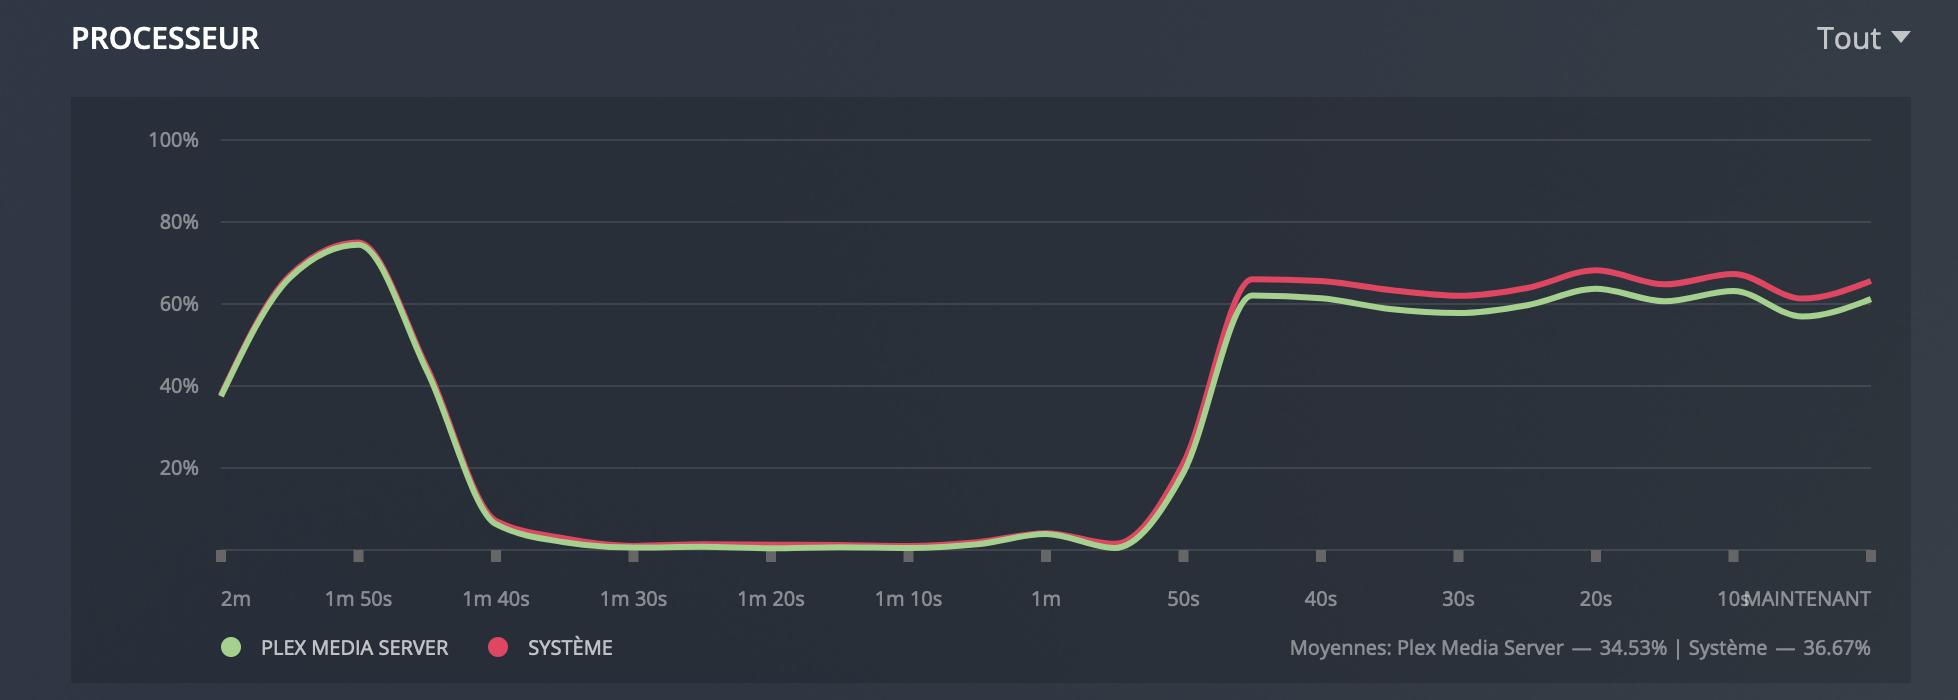
Task: Click the Système average value 36.67%
Action: (1836, 648)
